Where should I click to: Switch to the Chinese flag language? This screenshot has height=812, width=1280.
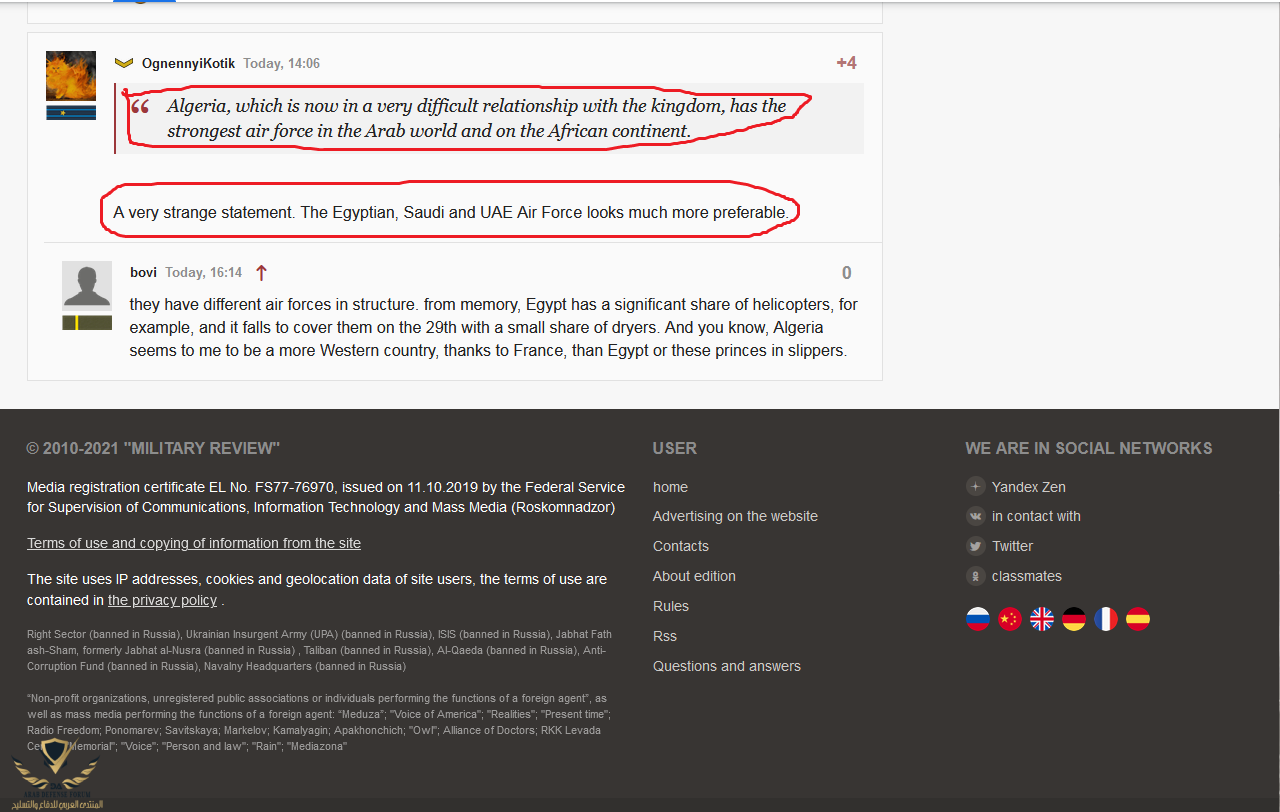[x=1009, y=619]
